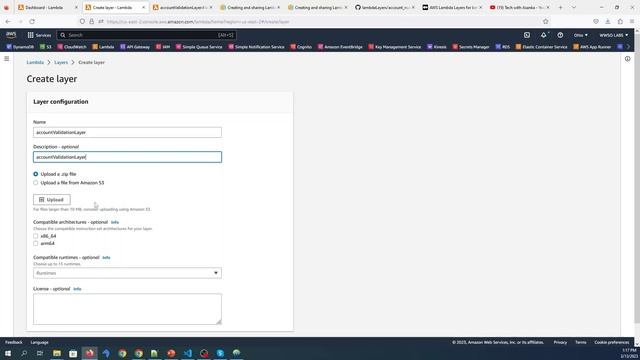Screen dimensions: 640x360
Task: Open S3 favorite shortcut
Action: point(46,47)
